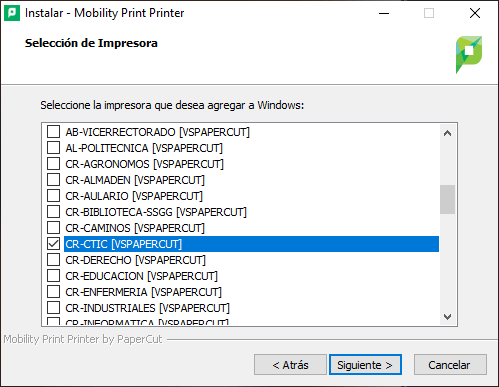Select the CR-AGRONOMOS [VSPAPERCUT] list entry

144,164
